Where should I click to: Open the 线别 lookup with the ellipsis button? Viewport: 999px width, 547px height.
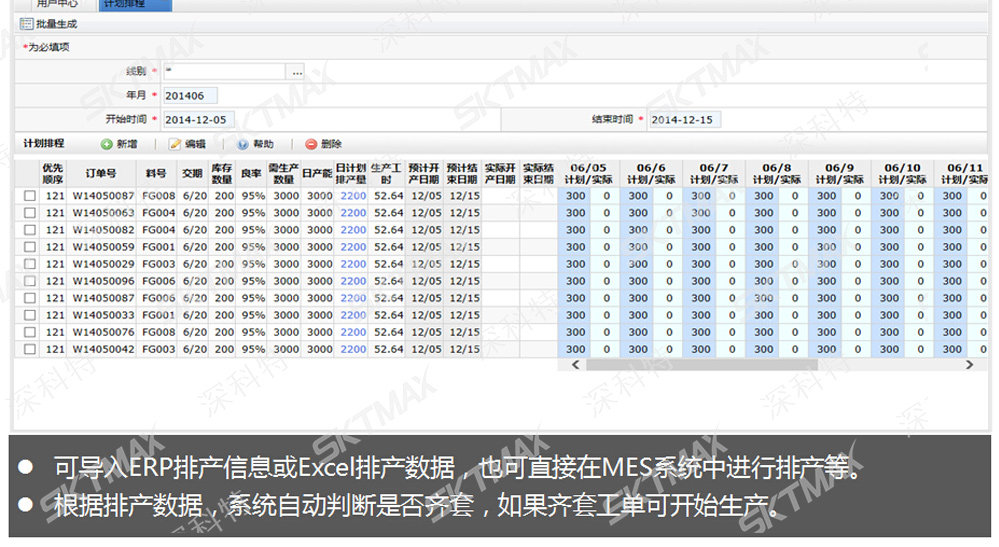point(296,72)
